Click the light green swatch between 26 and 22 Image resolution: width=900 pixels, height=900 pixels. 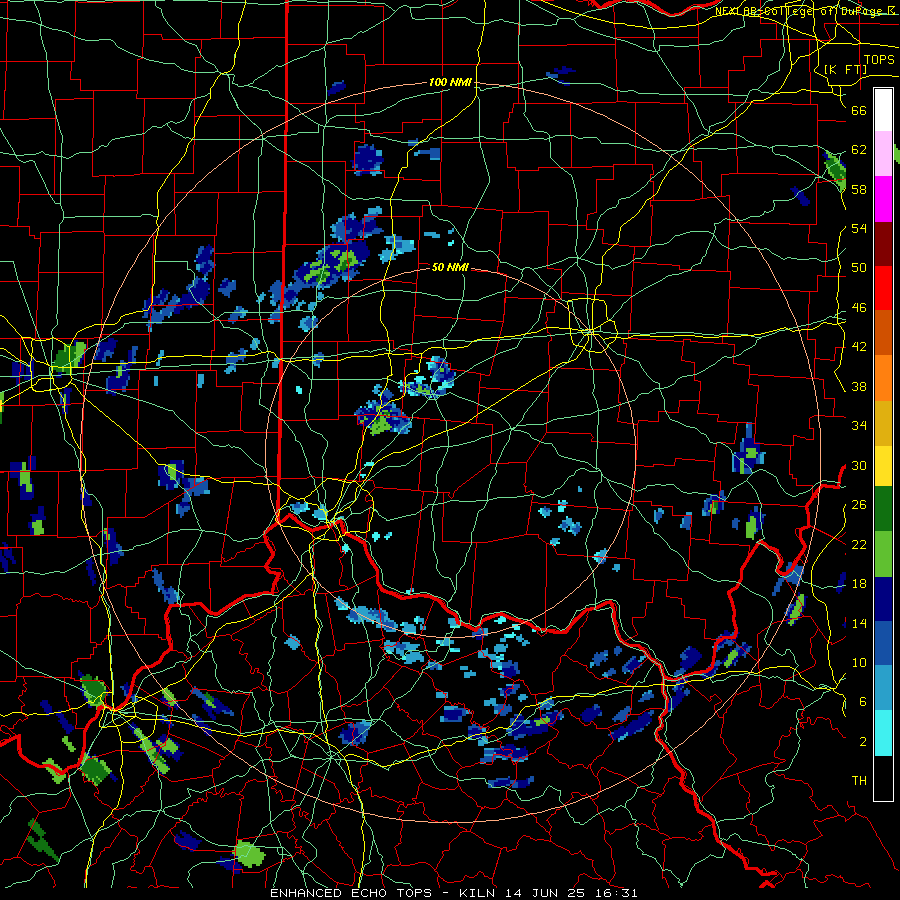[x=883, y=554]
